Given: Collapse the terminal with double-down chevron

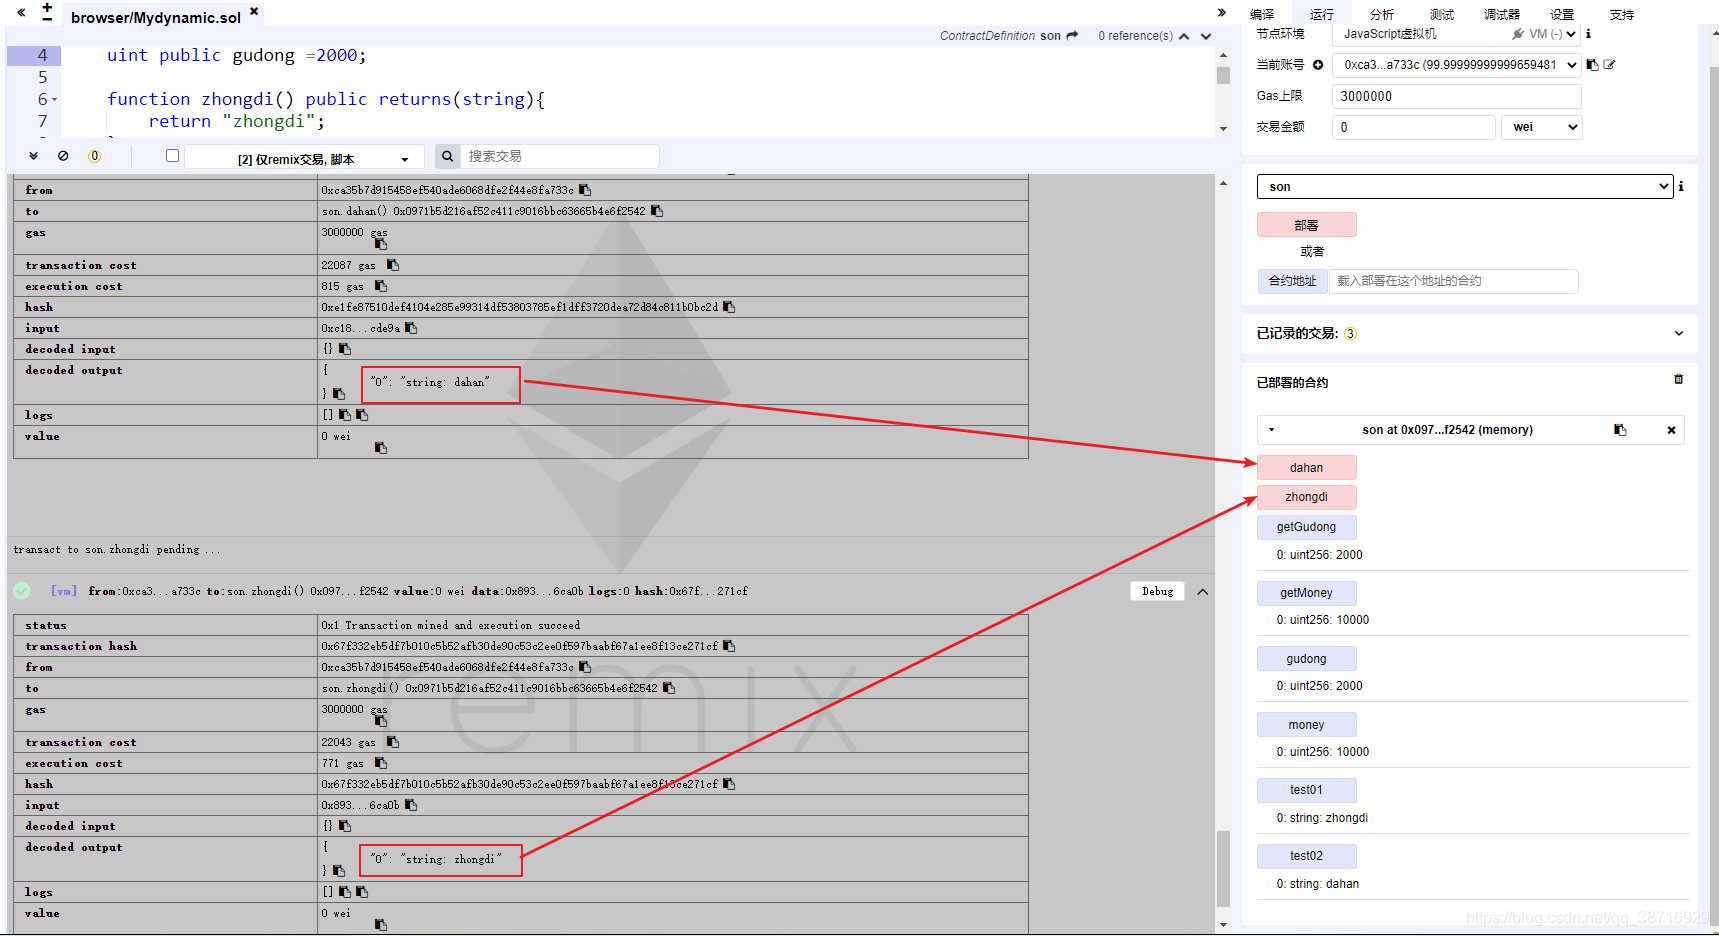Looking at the screenshot, I should 33,156.
